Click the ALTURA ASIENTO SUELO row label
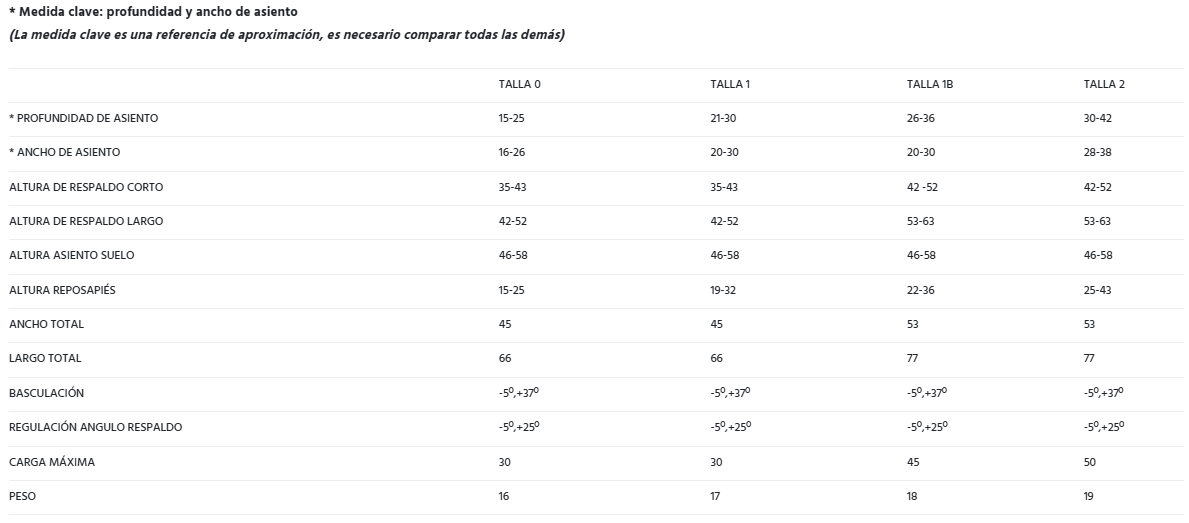Viewport: 1189px width, 523px height. [71, 255]
